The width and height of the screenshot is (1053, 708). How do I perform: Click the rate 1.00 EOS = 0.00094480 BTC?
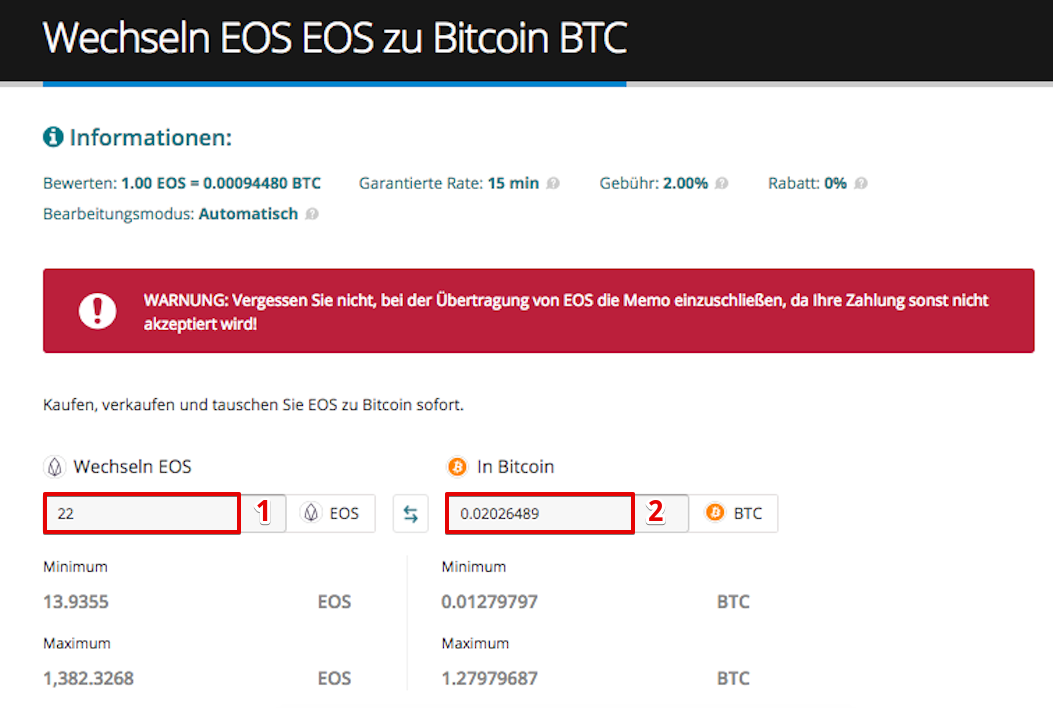pyautogui.click(x=221, y=183)
